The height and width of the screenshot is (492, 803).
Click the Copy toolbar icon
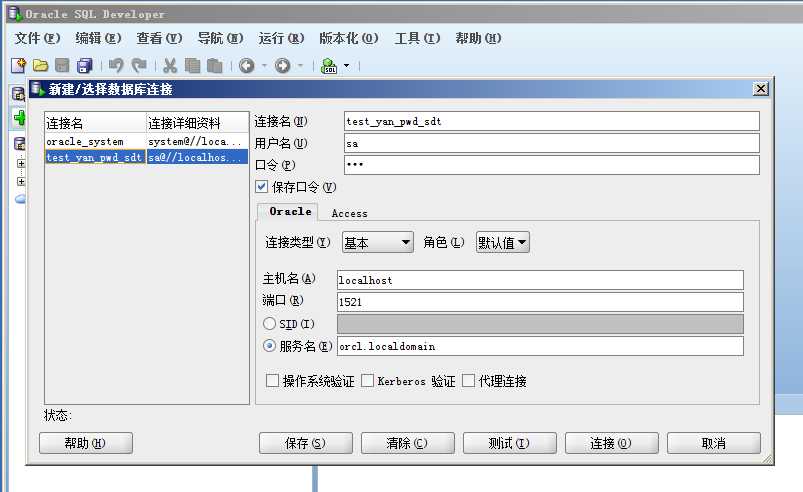(x=193, y=66)
